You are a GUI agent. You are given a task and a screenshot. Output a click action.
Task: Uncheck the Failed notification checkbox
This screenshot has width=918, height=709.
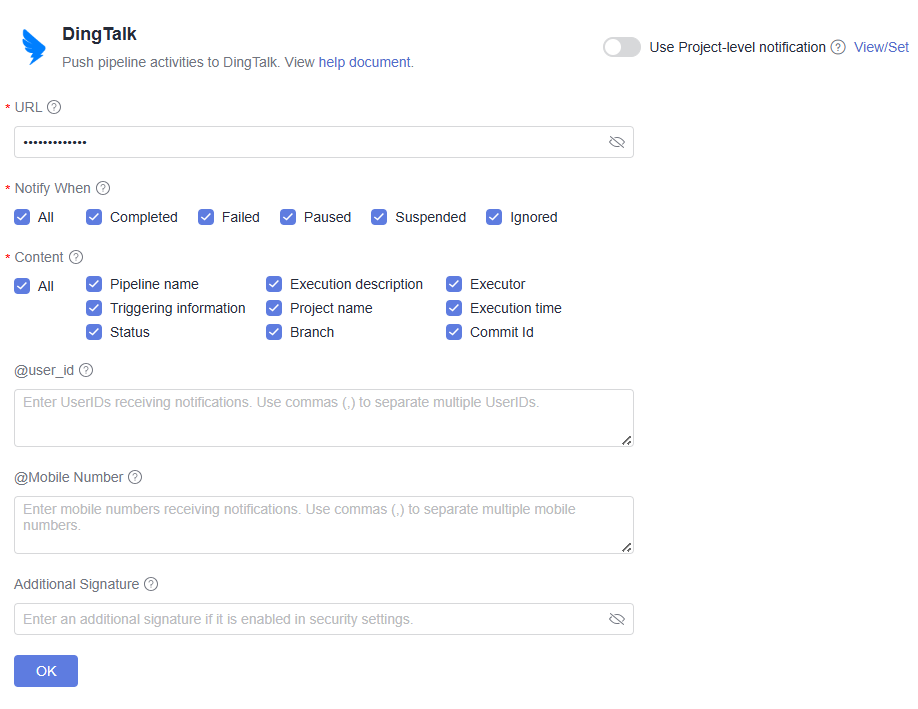point(206,217)
